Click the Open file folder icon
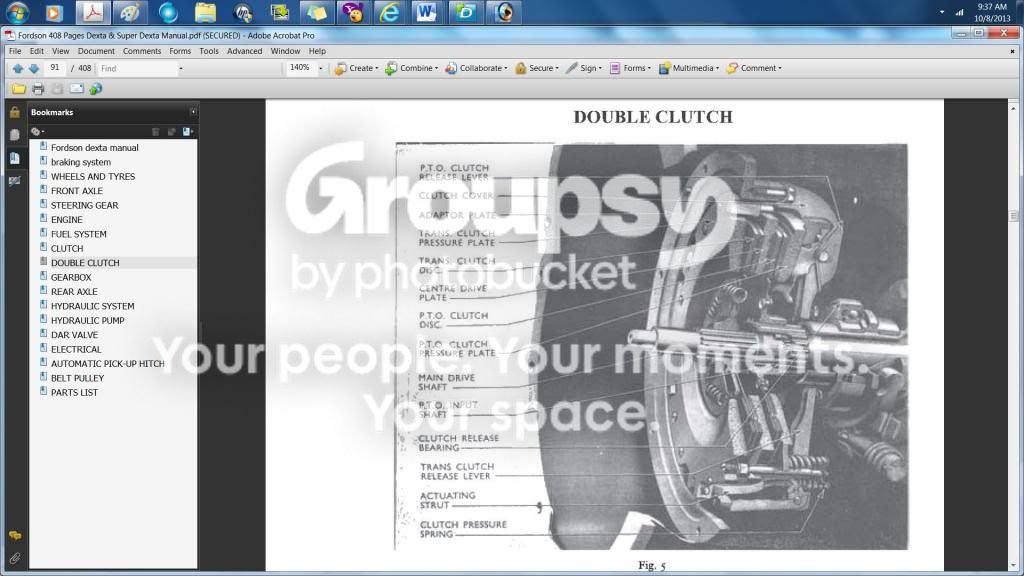This screenshot has height=576, width=1024. pyautogui.click(x=18, y=89)
